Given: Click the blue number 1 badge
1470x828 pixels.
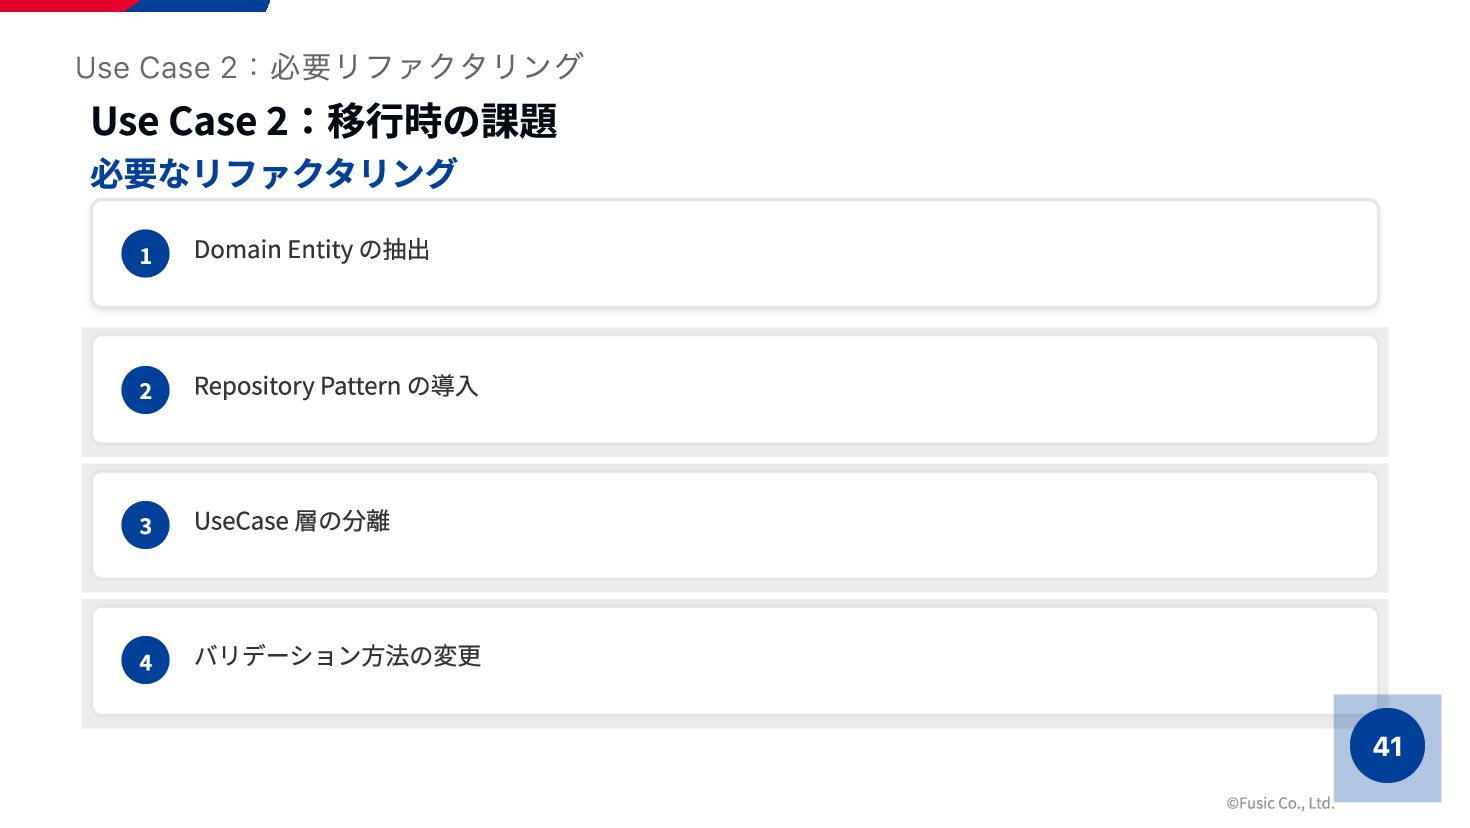Looking at the screenshot, I should (145, 254).
